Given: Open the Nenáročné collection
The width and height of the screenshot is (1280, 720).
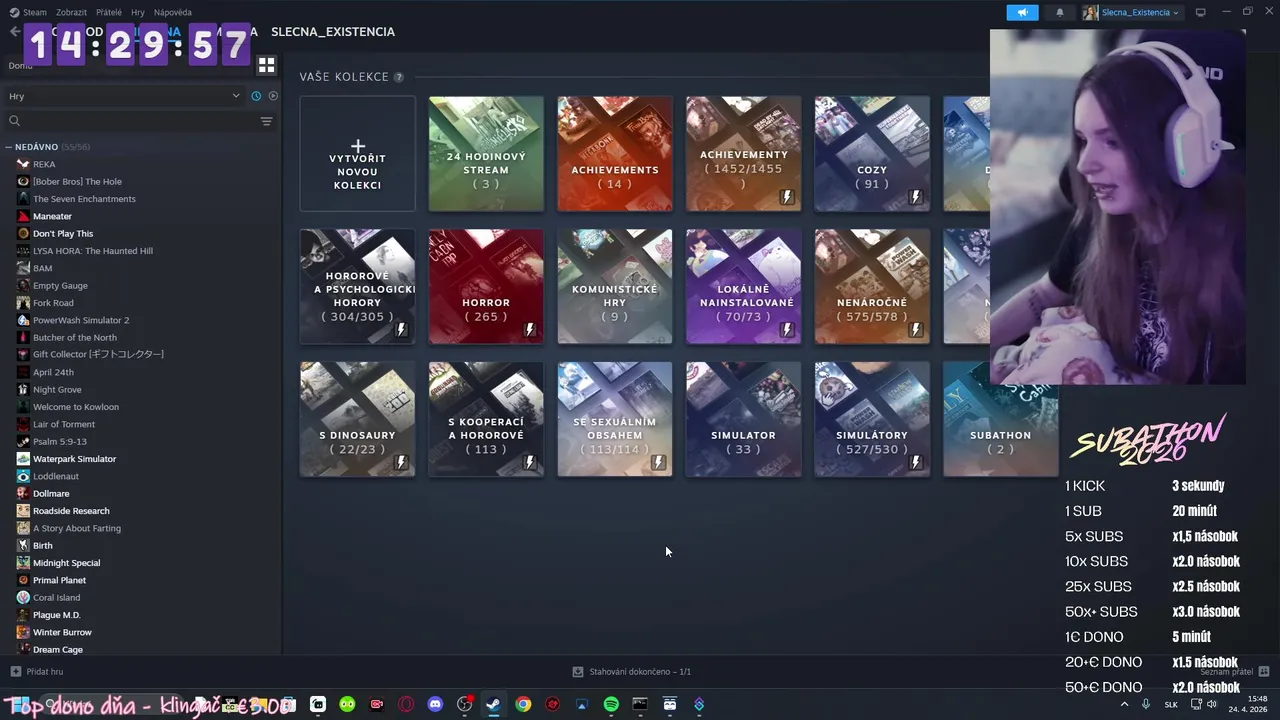Looking at the screenshot, I should [x=872, y=287].
